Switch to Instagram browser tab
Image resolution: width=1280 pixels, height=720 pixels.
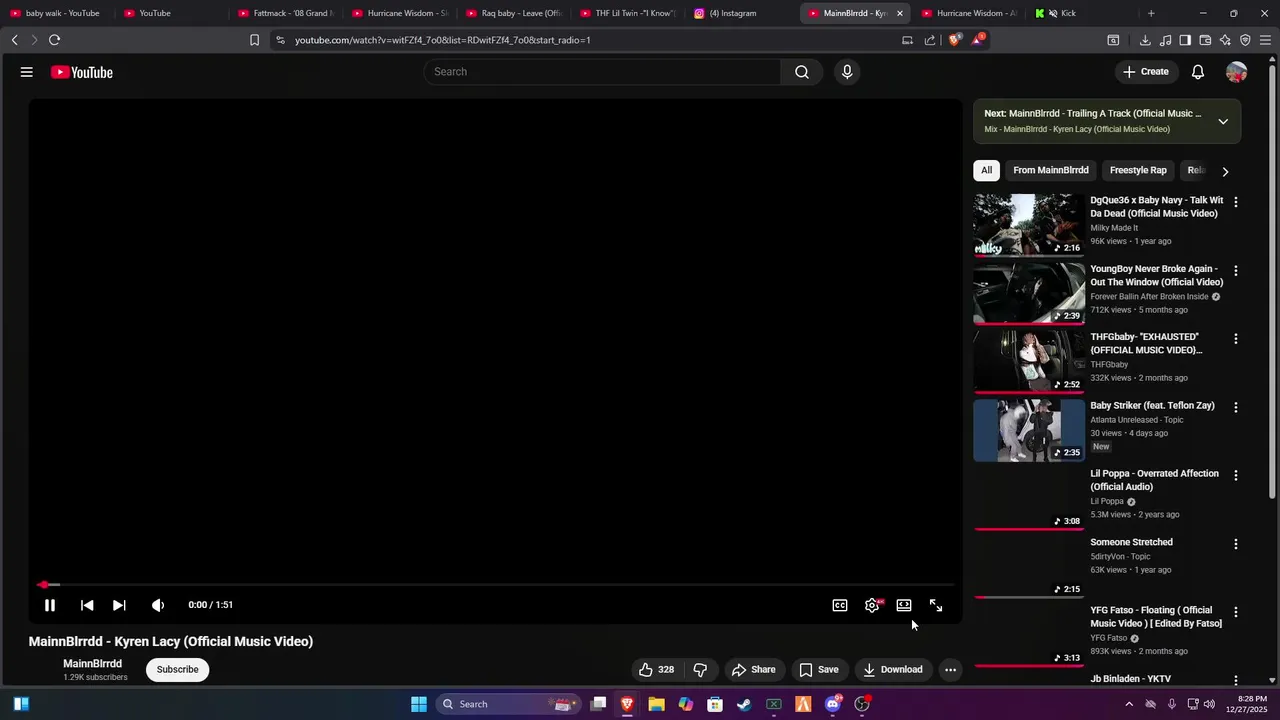pyautogui.click(x=741, y=13)
